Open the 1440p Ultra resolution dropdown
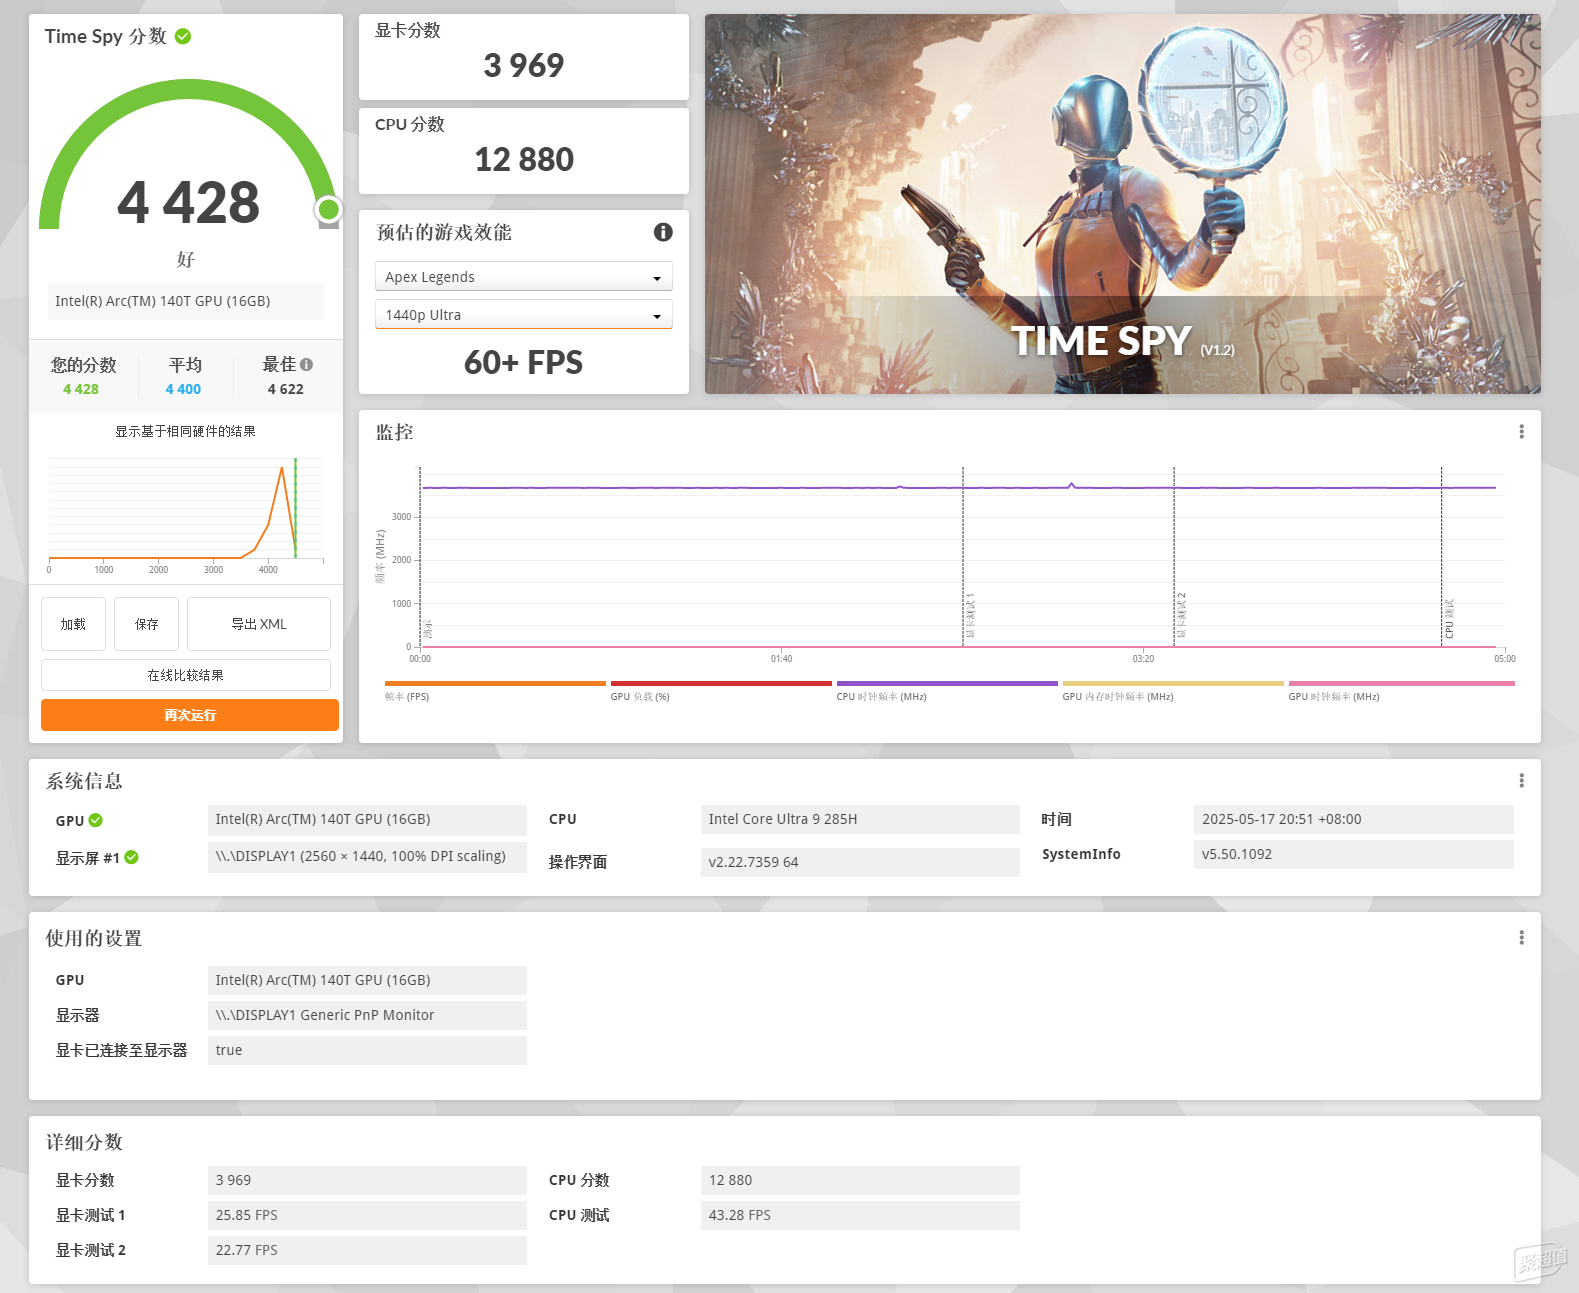The image size is (1579, 1293). [523, 315]
